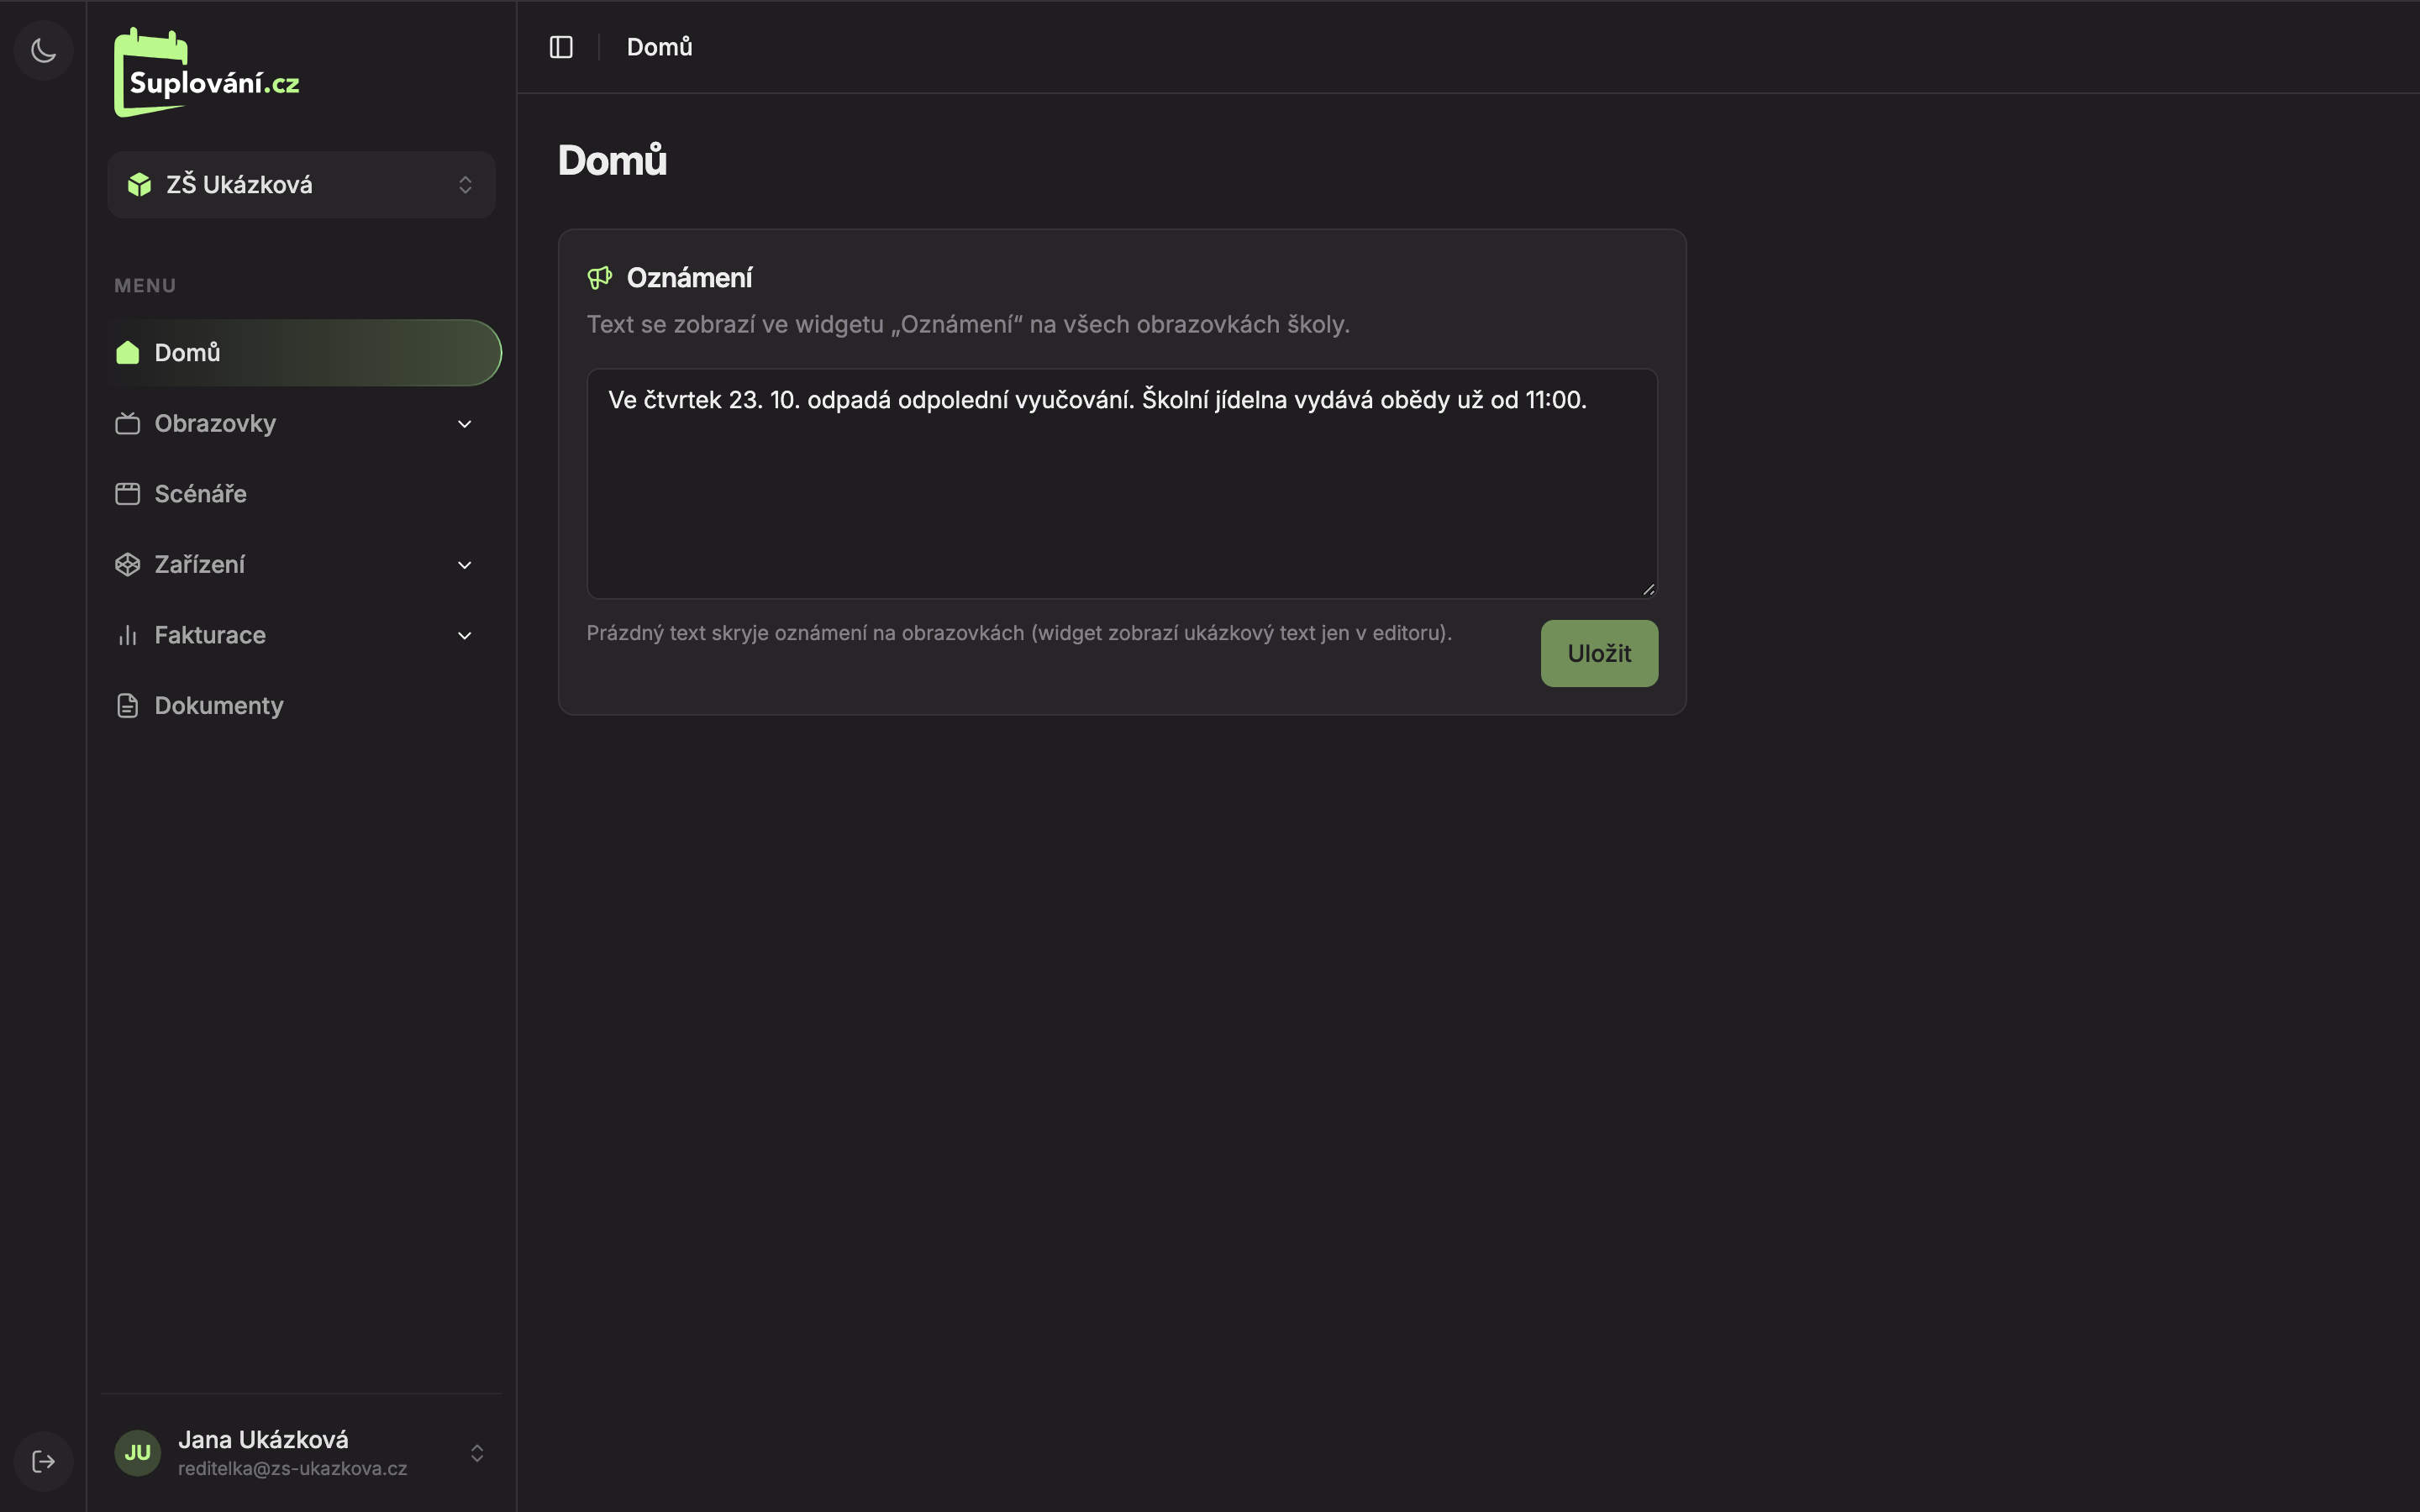Click the Oznámení card heading

point(689,278)
